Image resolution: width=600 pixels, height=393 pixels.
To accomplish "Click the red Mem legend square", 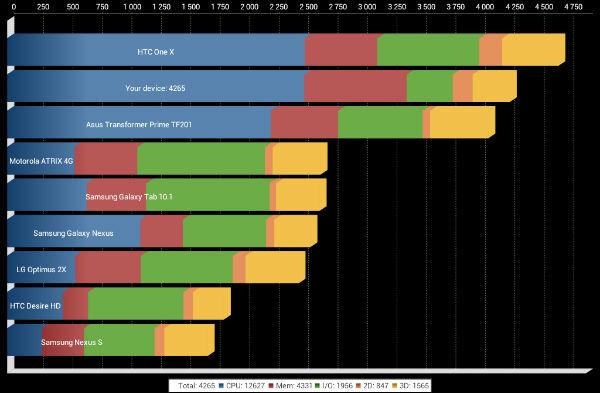I will point(271,385).
